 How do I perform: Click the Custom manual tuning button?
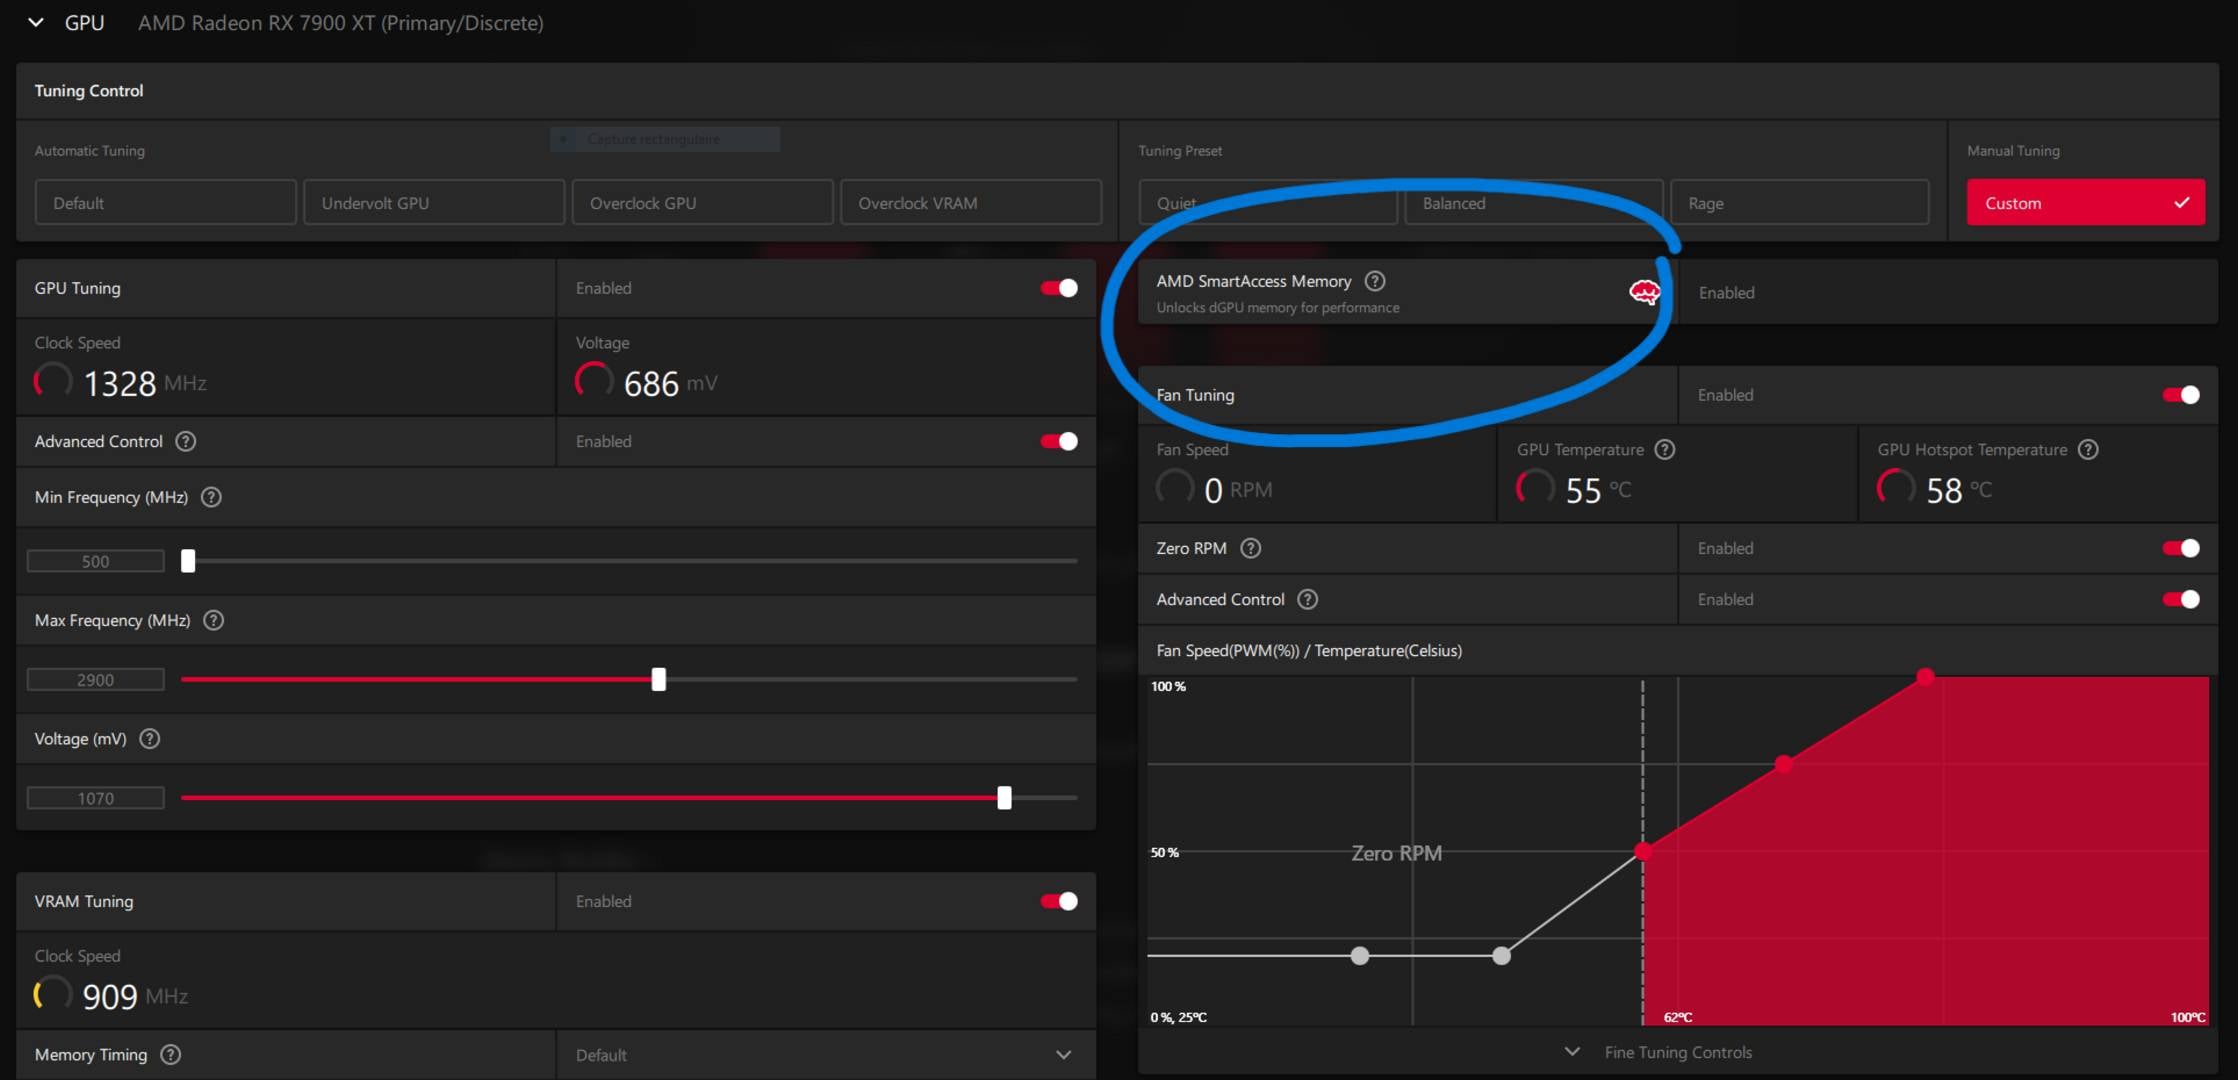pyautogui.click(x=2086, y=203)
